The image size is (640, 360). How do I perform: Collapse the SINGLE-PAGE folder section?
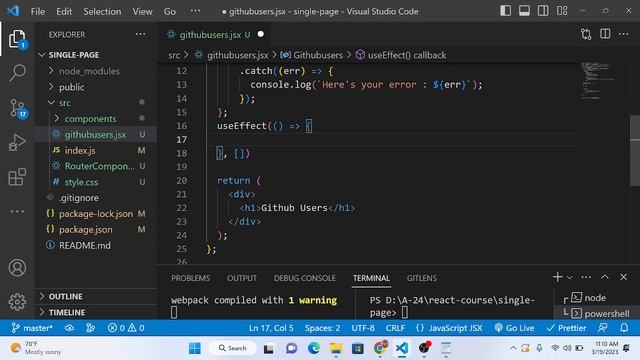pyautogui.click(x=96, y=55)
